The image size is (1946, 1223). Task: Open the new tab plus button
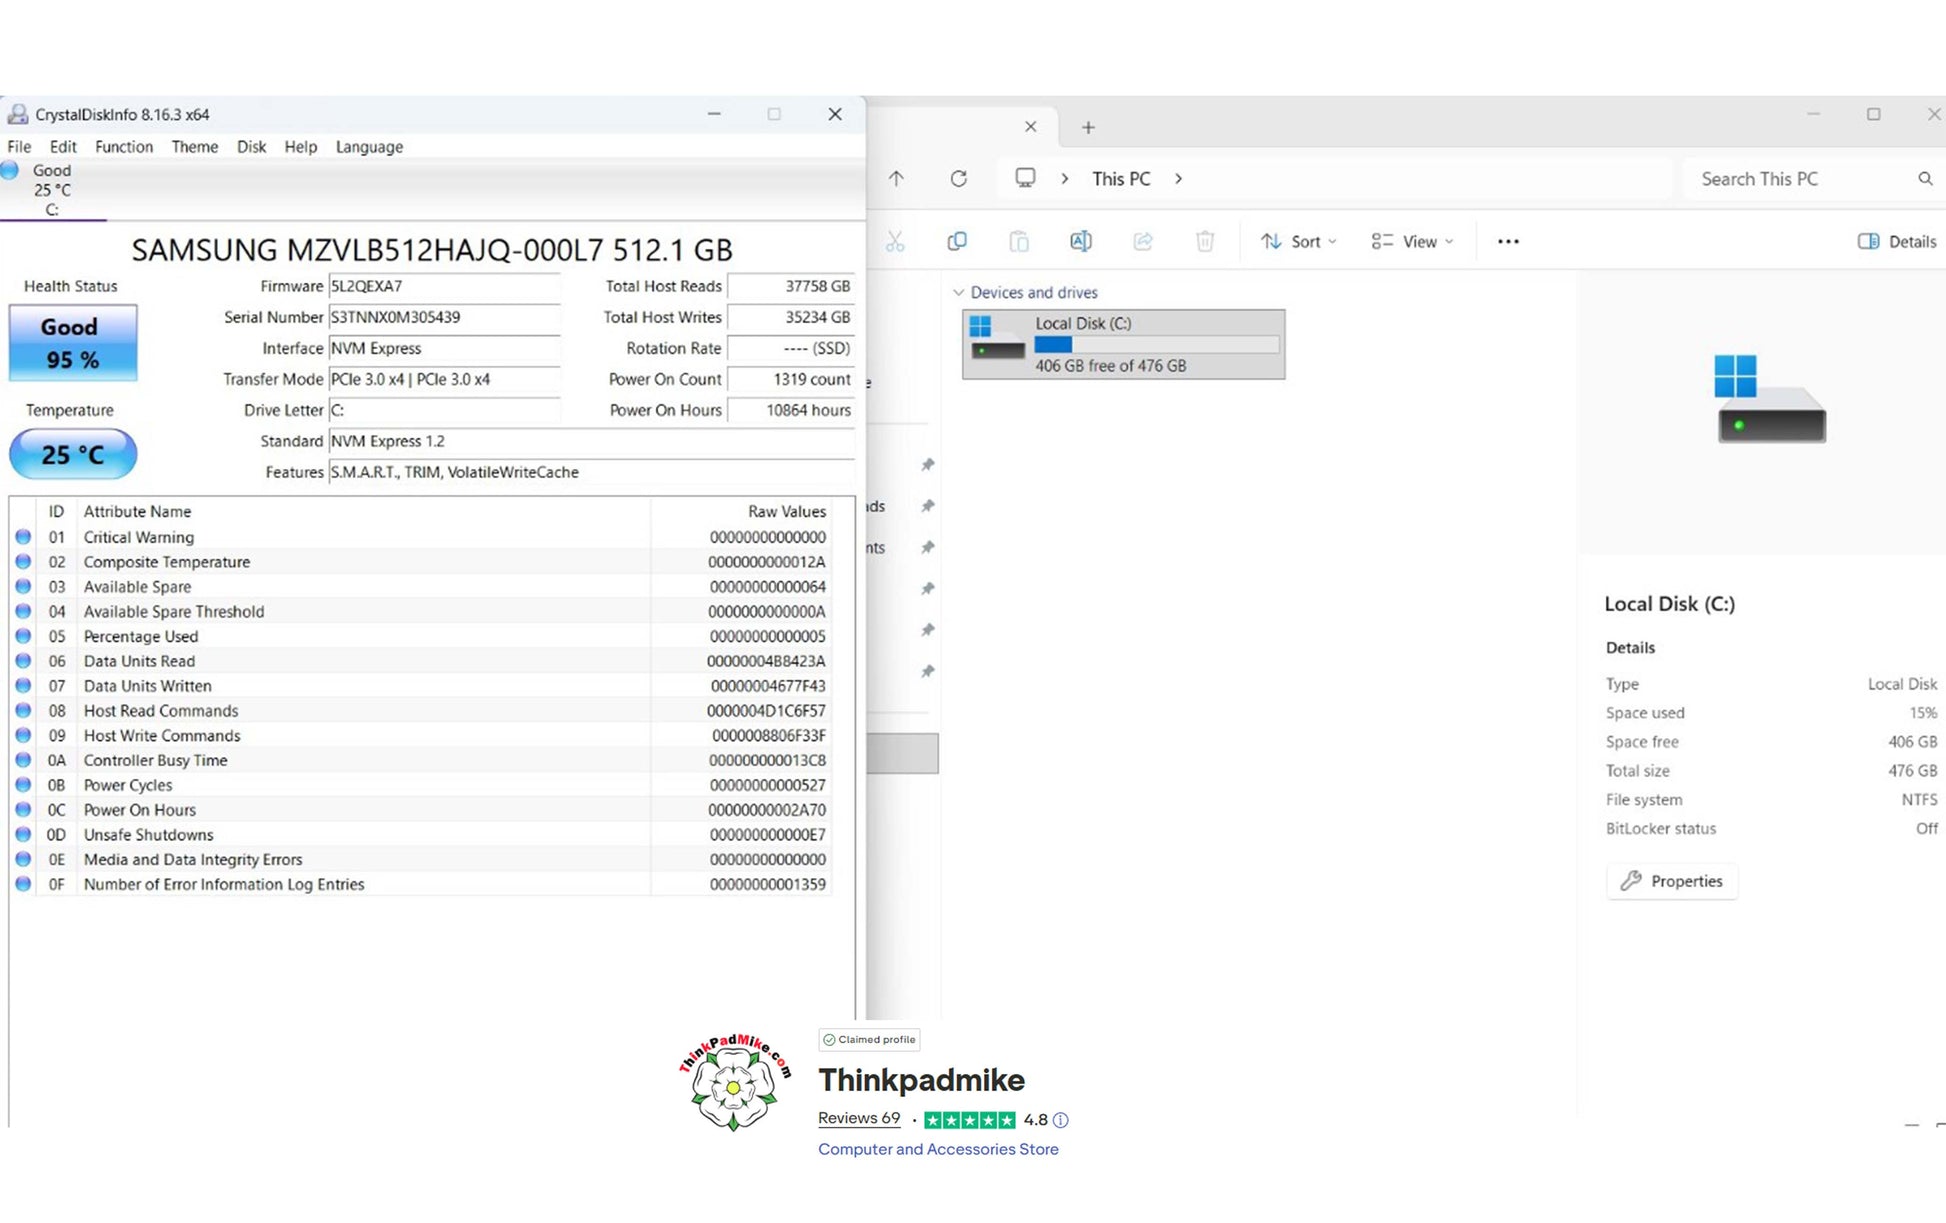(1088, 127)
